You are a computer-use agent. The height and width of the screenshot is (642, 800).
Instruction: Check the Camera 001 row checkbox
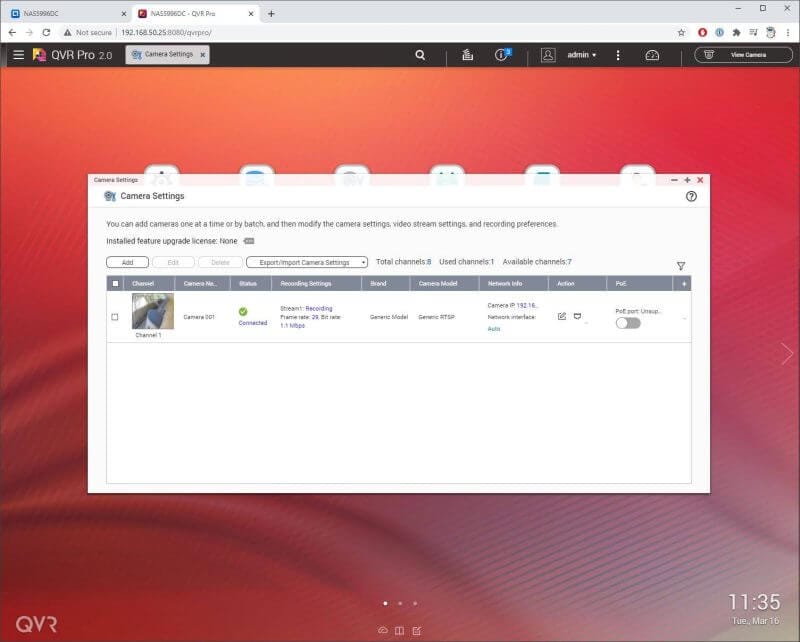(115, 317)
